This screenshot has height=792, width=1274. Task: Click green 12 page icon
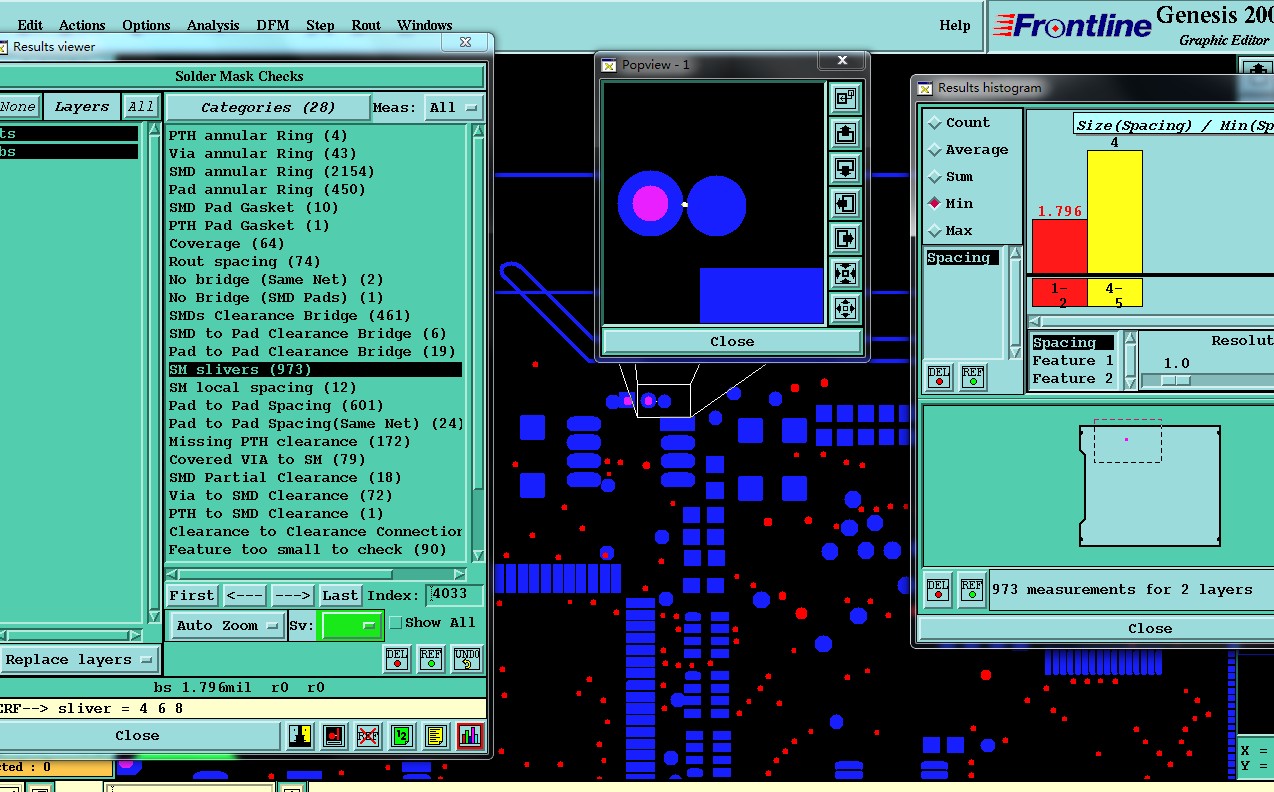tap(402, 736)
